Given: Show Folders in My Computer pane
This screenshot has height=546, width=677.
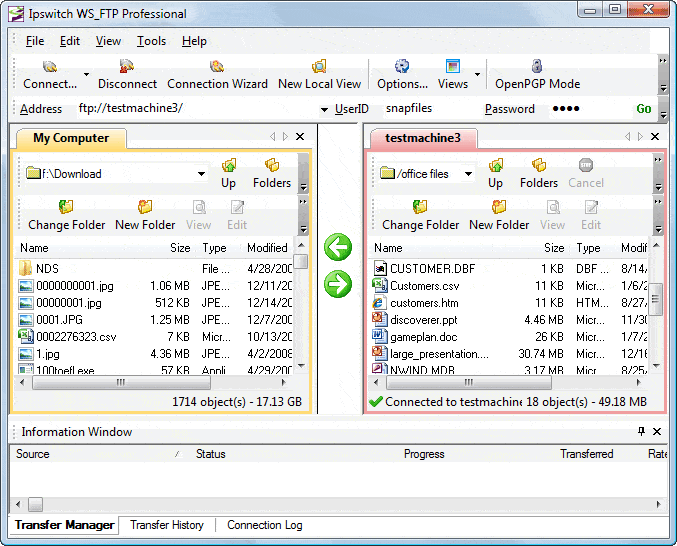Looking at the screenshot, I should (x=272, y=174).
